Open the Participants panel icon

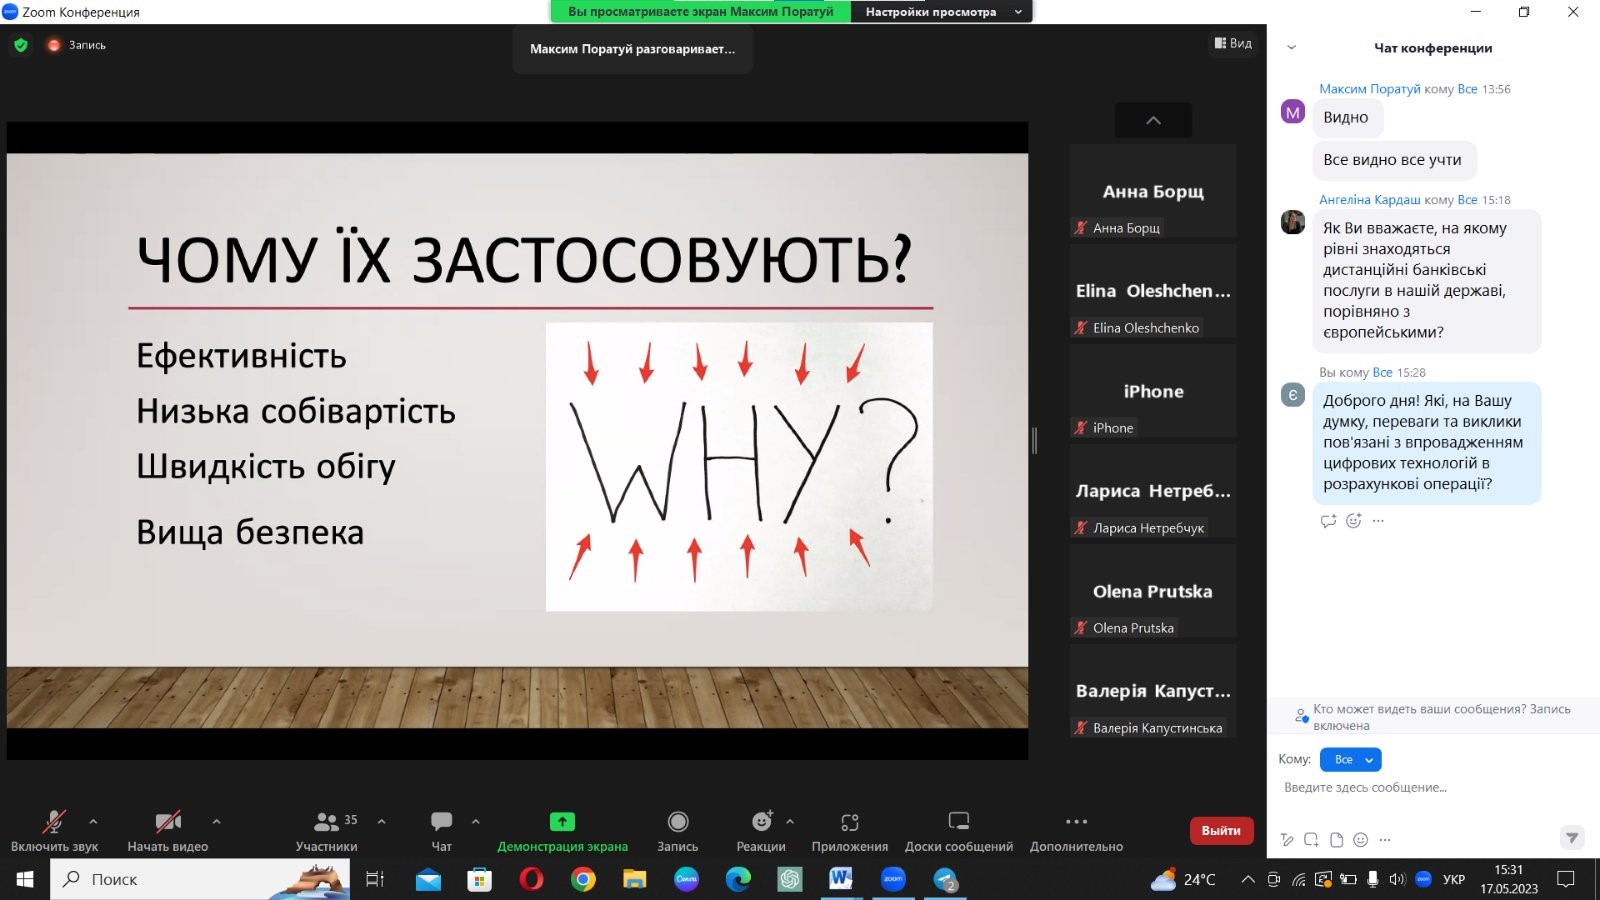point(326,822)
